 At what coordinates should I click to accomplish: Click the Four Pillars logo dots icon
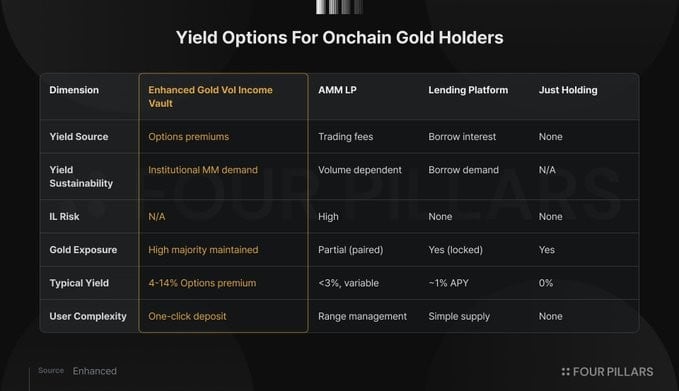pyautogui.click(x=565, y=372)
